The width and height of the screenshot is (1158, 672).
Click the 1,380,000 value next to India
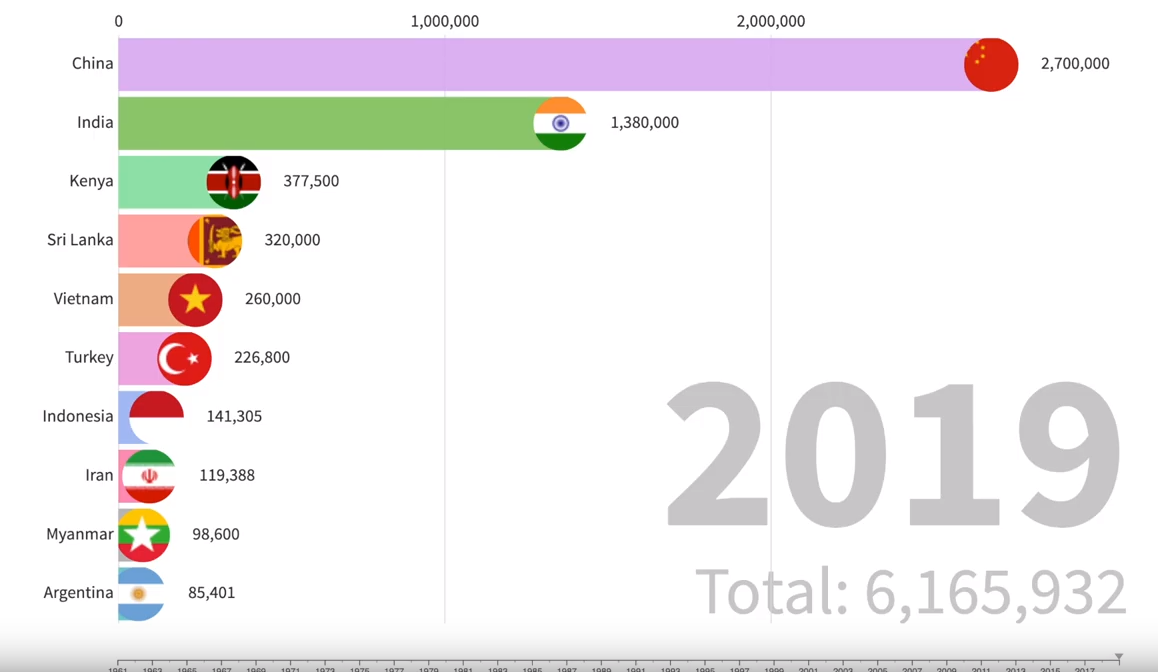tap(644, 123)
